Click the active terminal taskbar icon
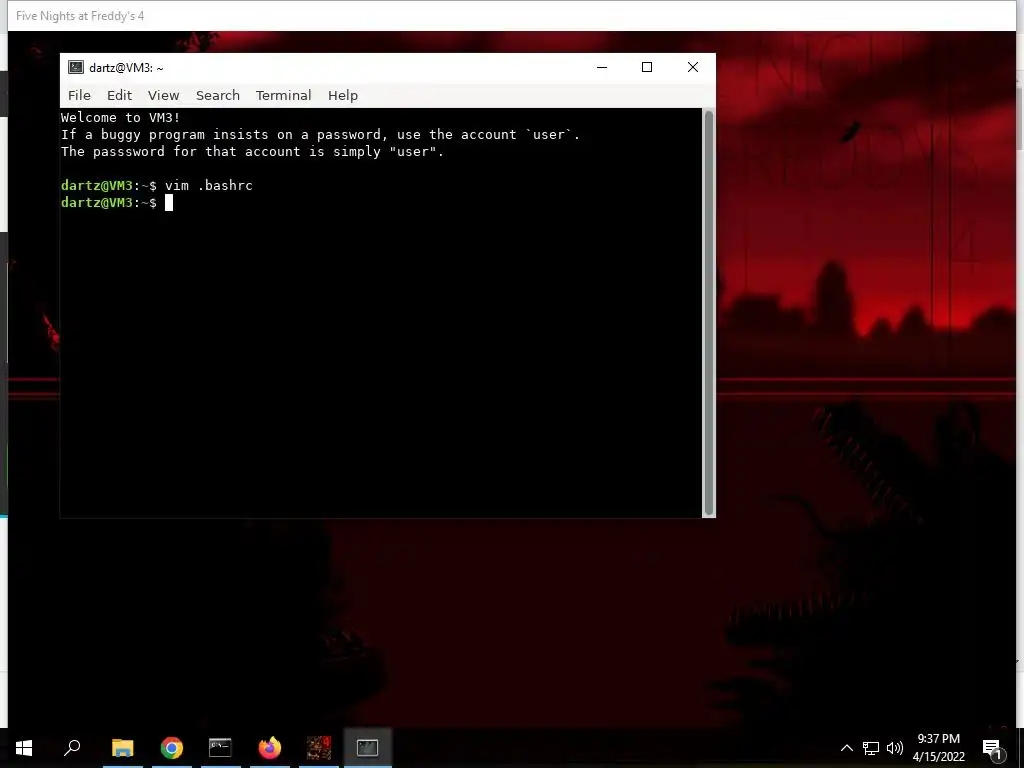The image size is (1024, 768). click(x=368, y=748)
